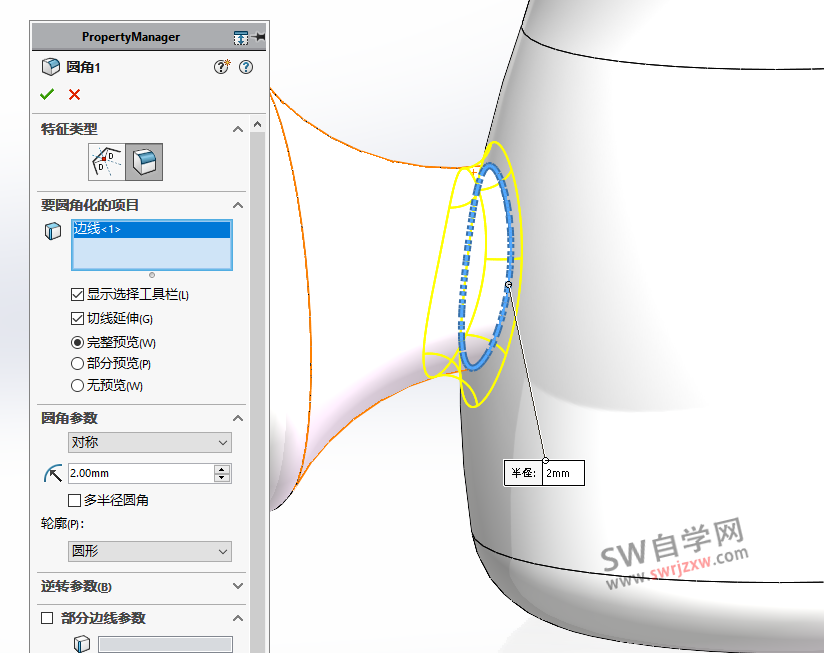Click the 2mm radius callout in viewport
Screen dimensions: 824x653
coord(562,473)
